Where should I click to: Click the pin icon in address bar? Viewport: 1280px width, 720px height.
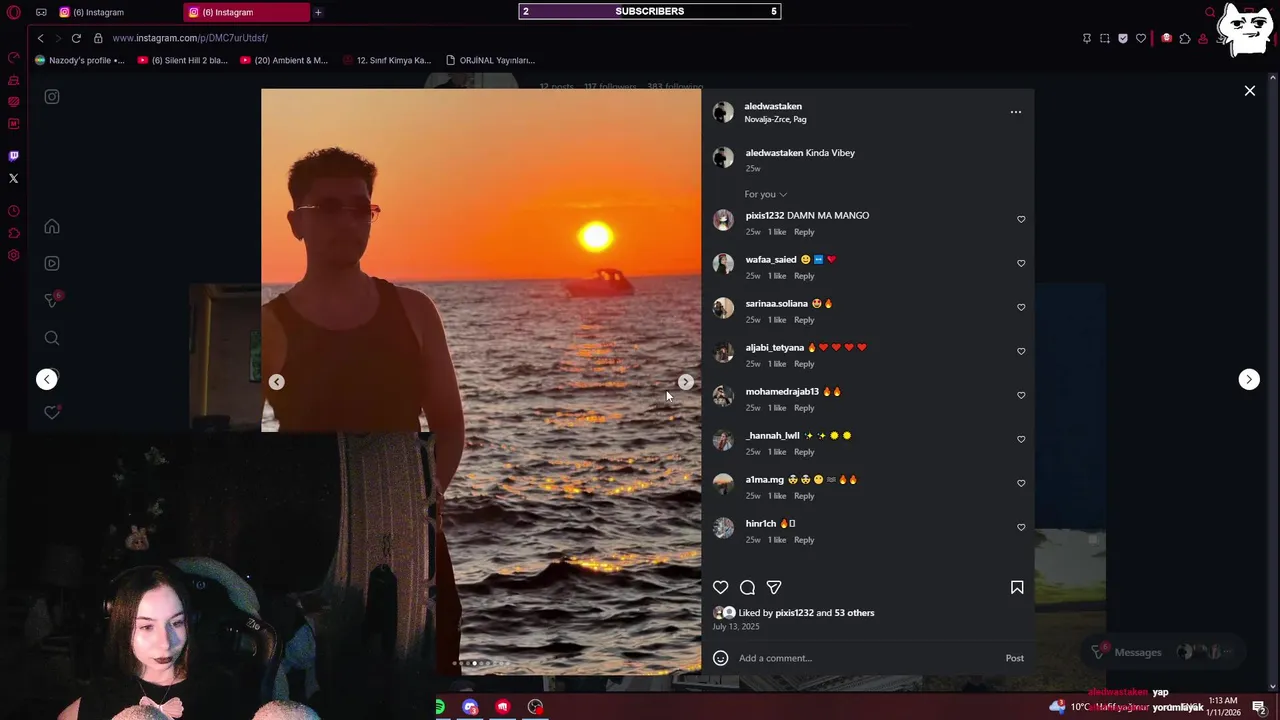(x=1087, y=38)
